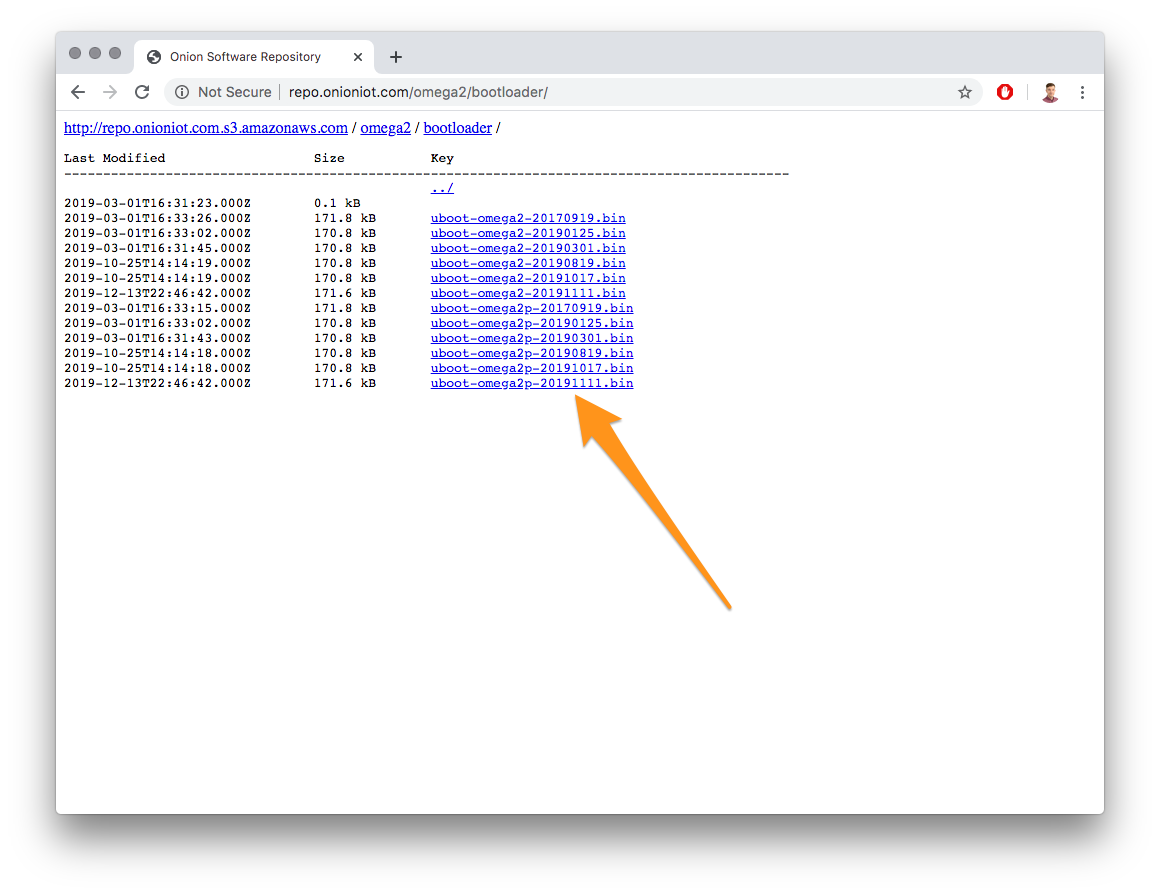
Task: Open the Chrome three-dot menu
Action: coord(1082,93)
